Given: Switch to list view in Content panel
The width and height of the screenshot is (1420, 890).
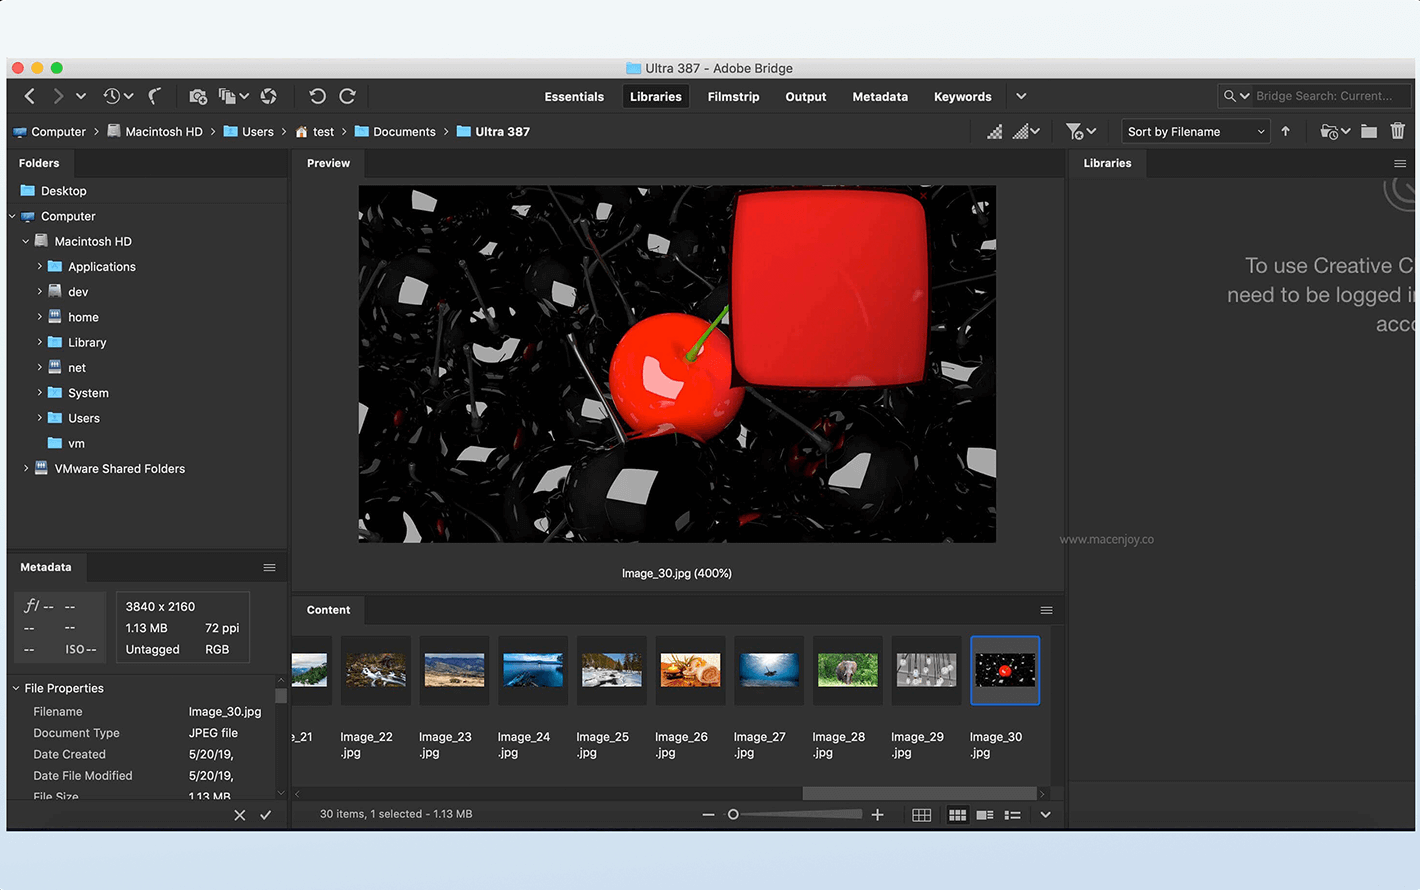Looking at the screenshot, I should tap(1012, 815).
